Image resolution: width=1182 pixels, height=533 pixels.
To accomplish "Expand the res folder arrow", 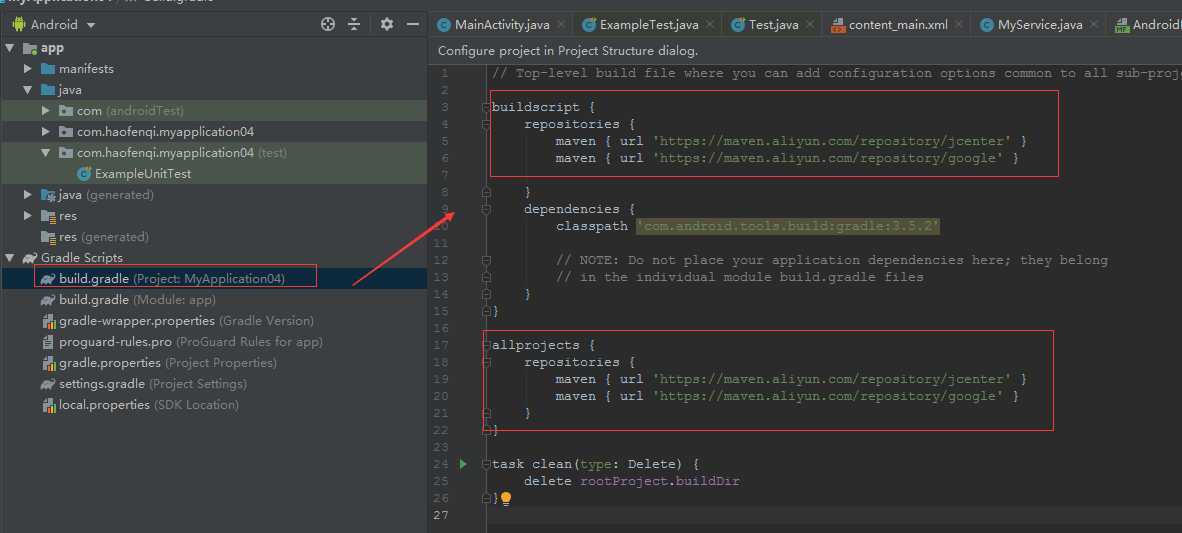I will (29, 216).
